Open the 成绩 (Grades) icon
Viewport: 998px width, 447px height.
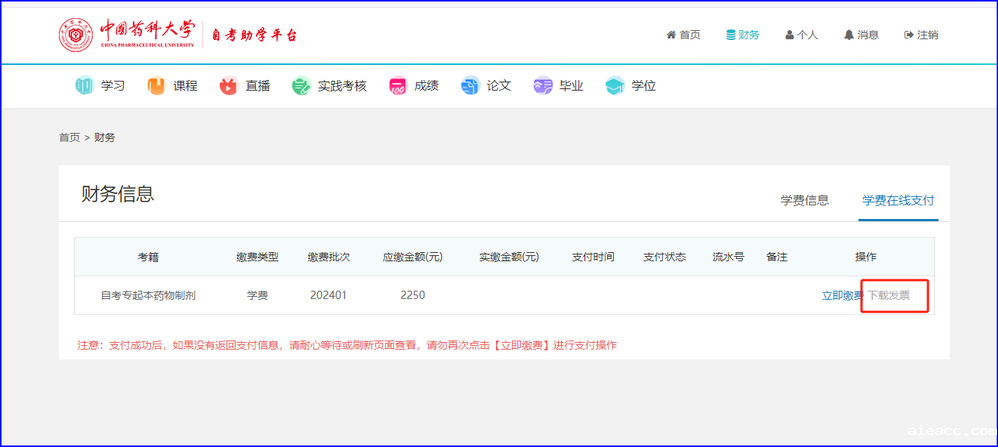pos(397,86)
